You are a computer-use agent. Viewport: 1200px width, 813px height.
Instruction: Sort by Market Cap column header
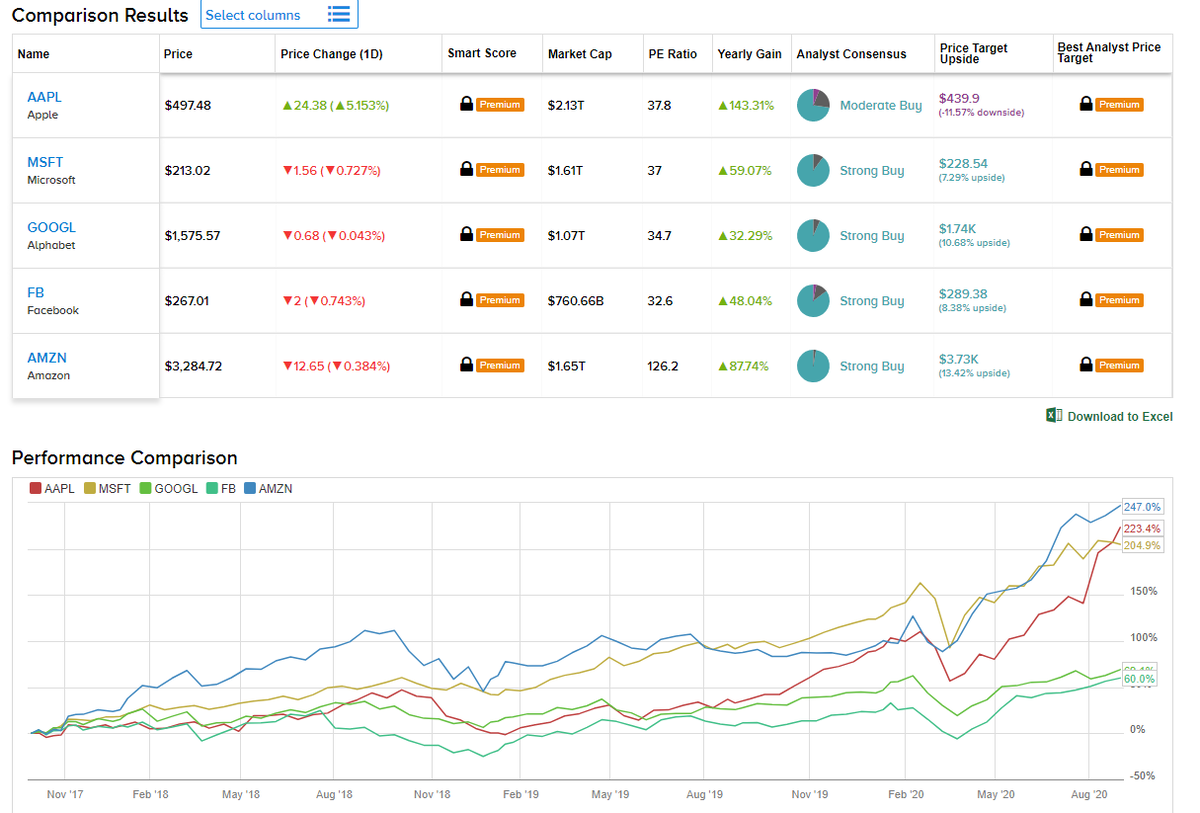point(580,54)
